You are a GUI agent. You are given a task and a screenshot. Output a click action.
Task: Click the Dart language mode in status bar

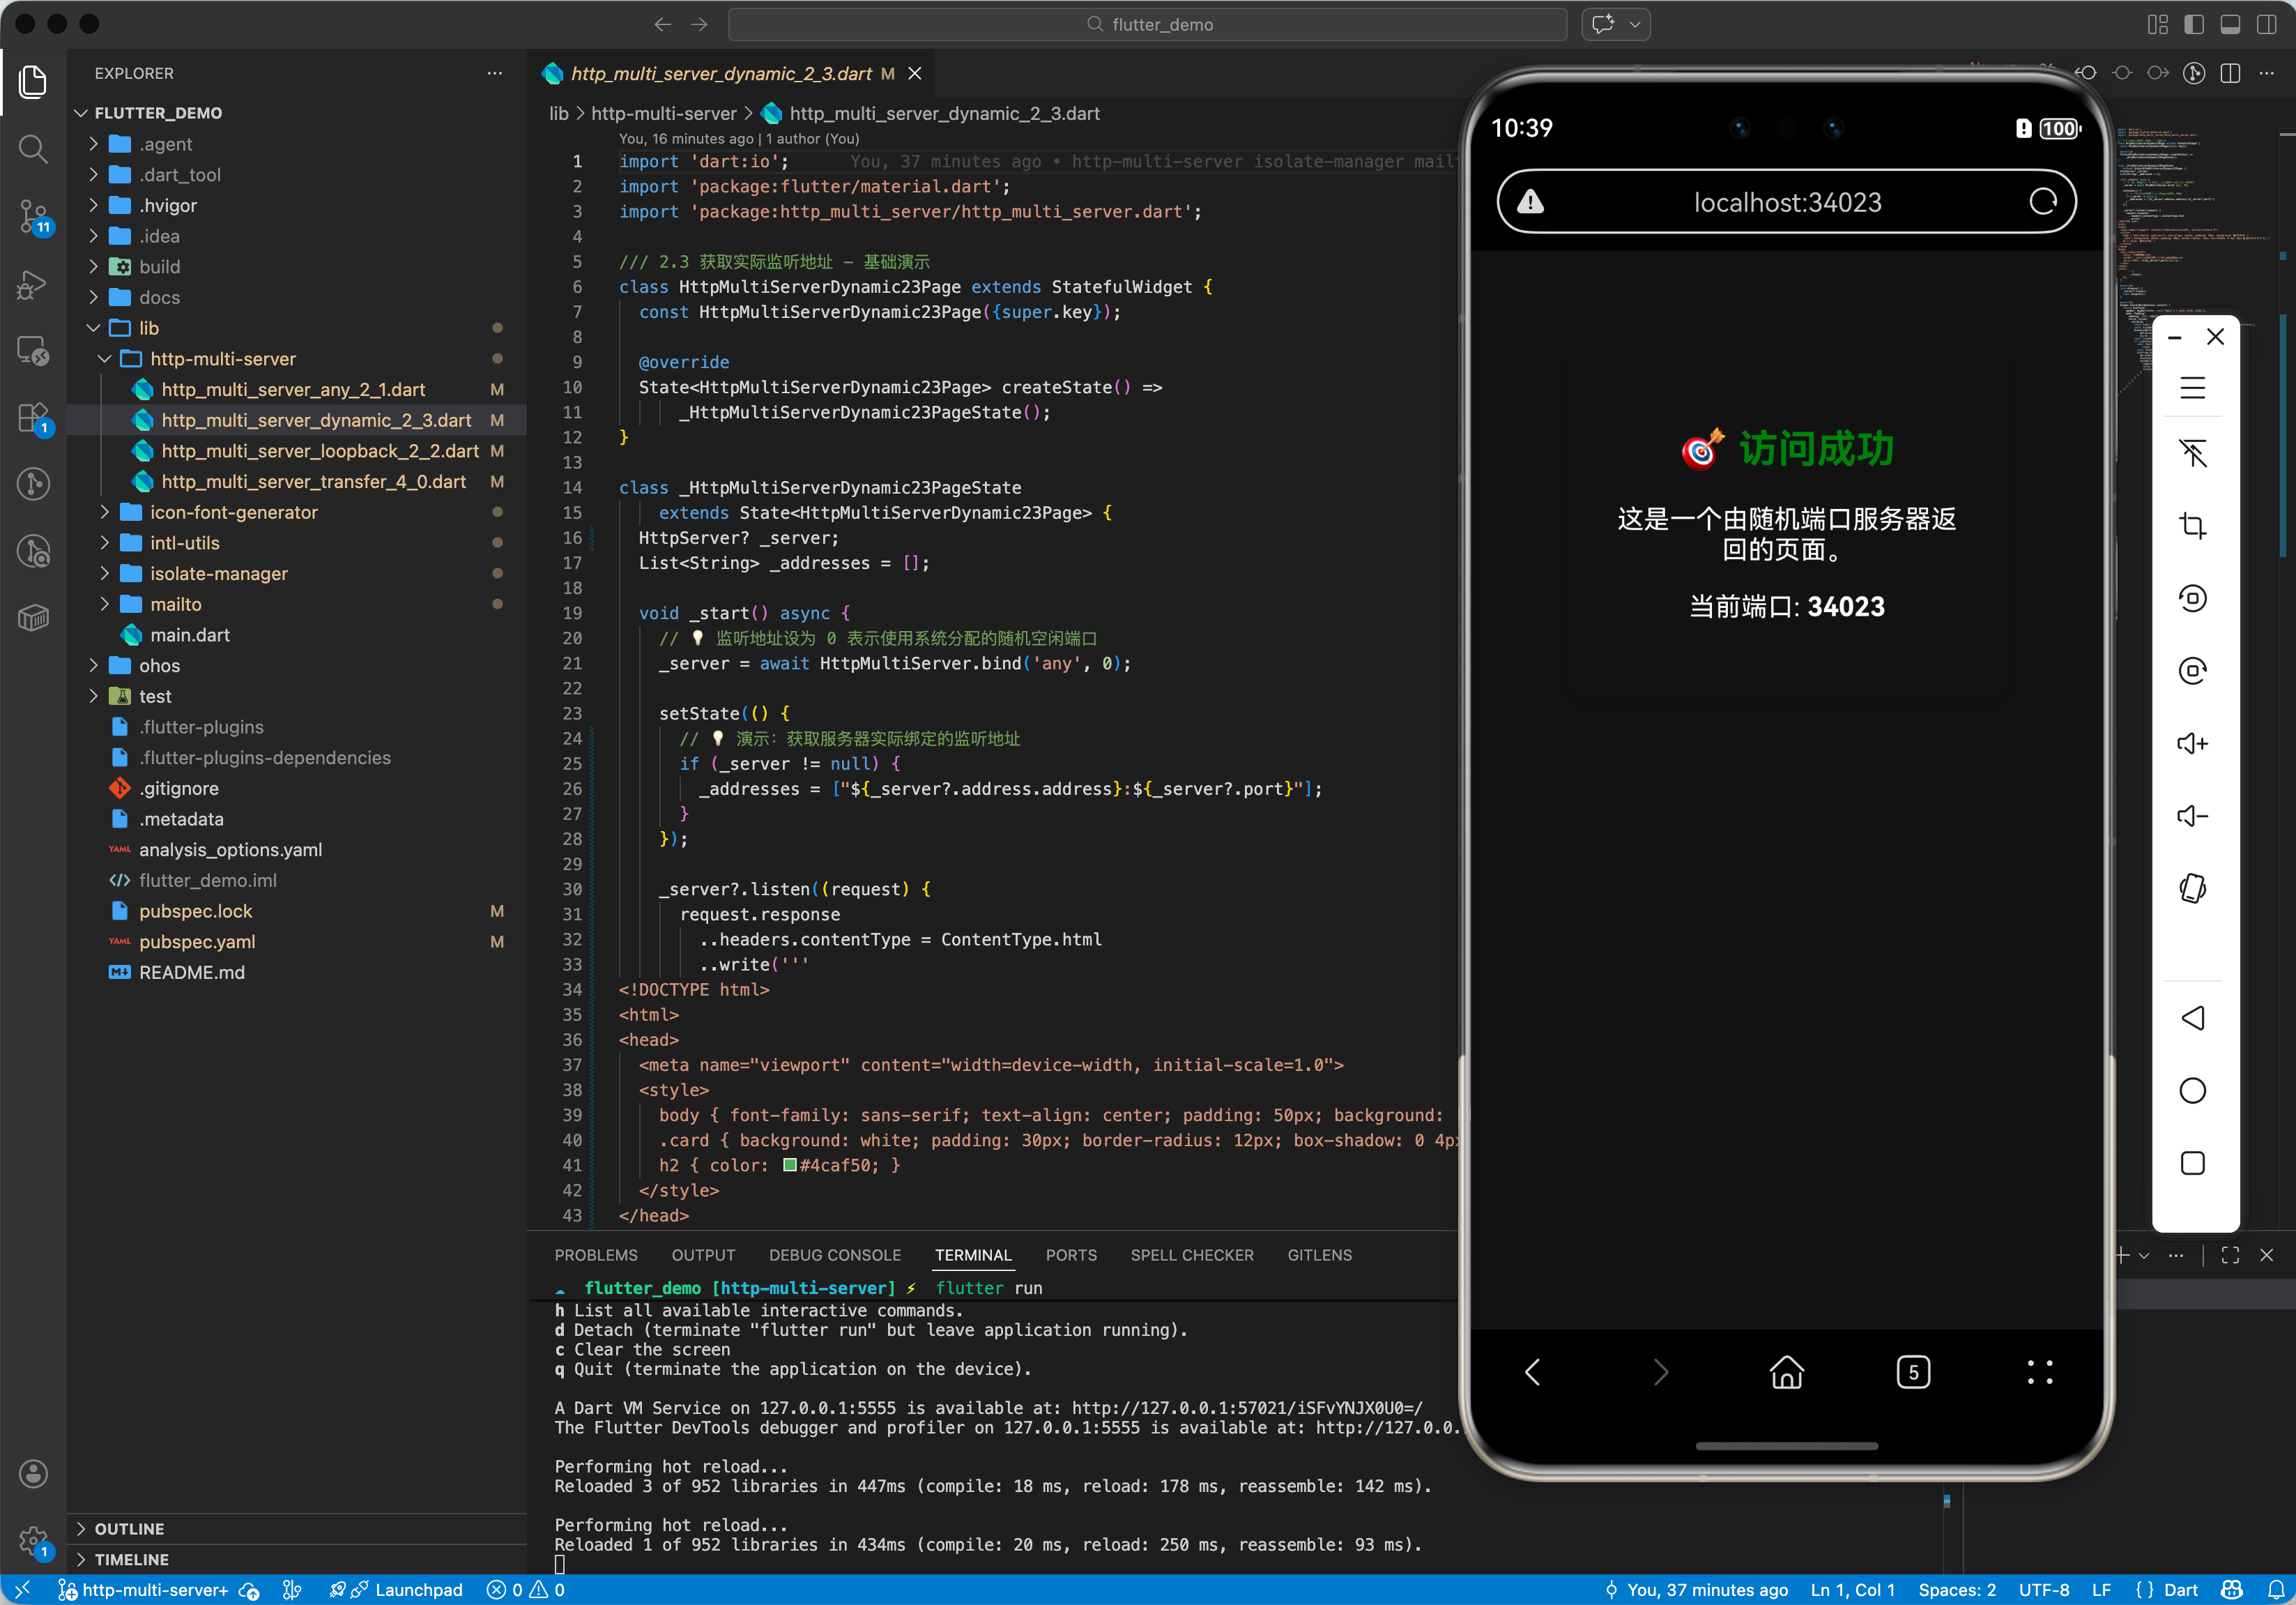2180,1589
